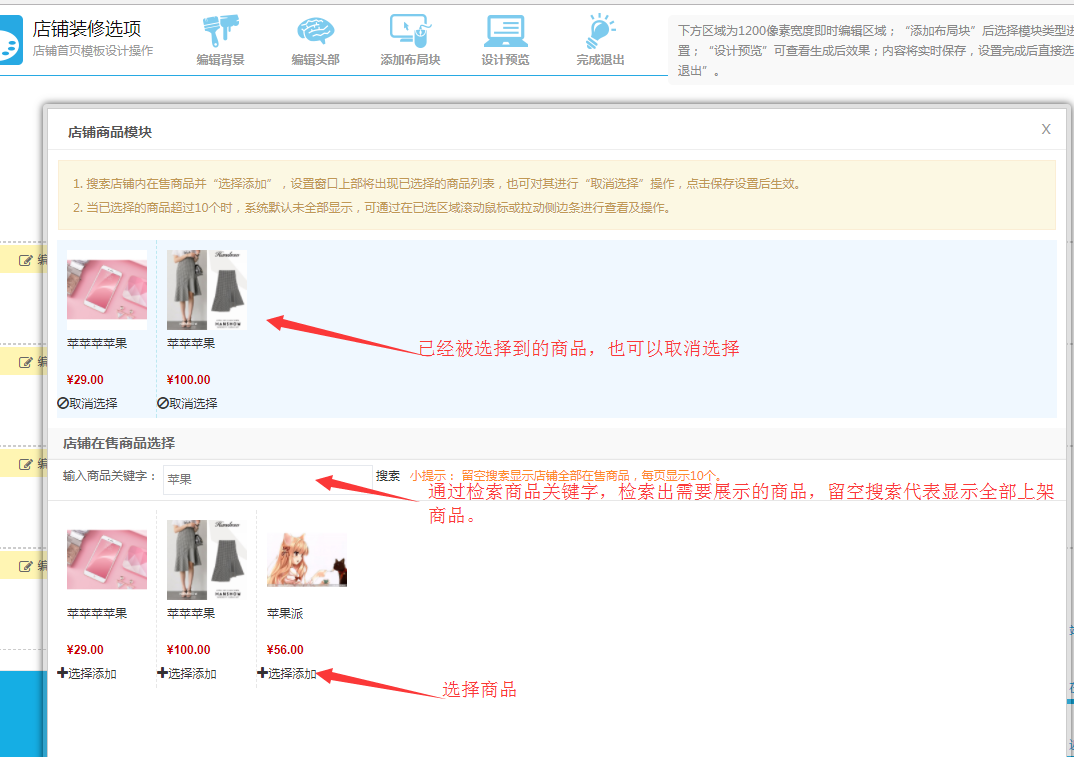
Task: Focus the 输入商品关键字 search field
Action: coord(266,479)
